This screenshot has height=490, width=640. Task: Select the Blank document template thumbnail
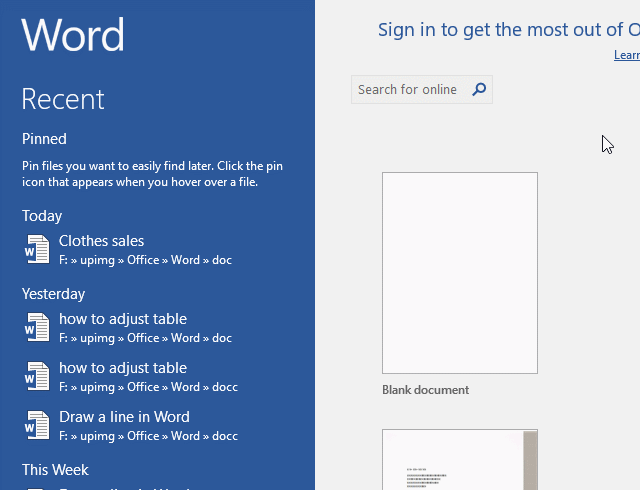click(460, 273)
